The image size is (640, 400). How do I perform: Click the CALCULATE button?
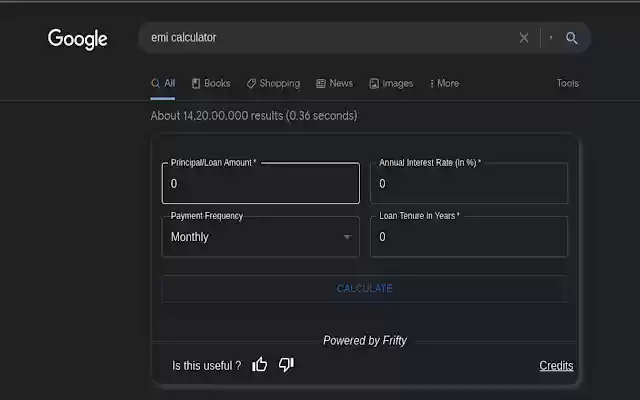pyautogui.click(x=365, y=288)
